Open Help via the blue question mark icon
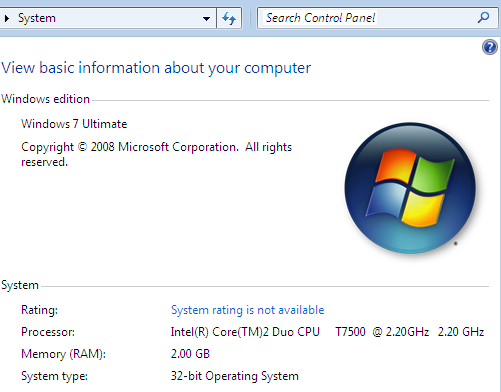 490,47
